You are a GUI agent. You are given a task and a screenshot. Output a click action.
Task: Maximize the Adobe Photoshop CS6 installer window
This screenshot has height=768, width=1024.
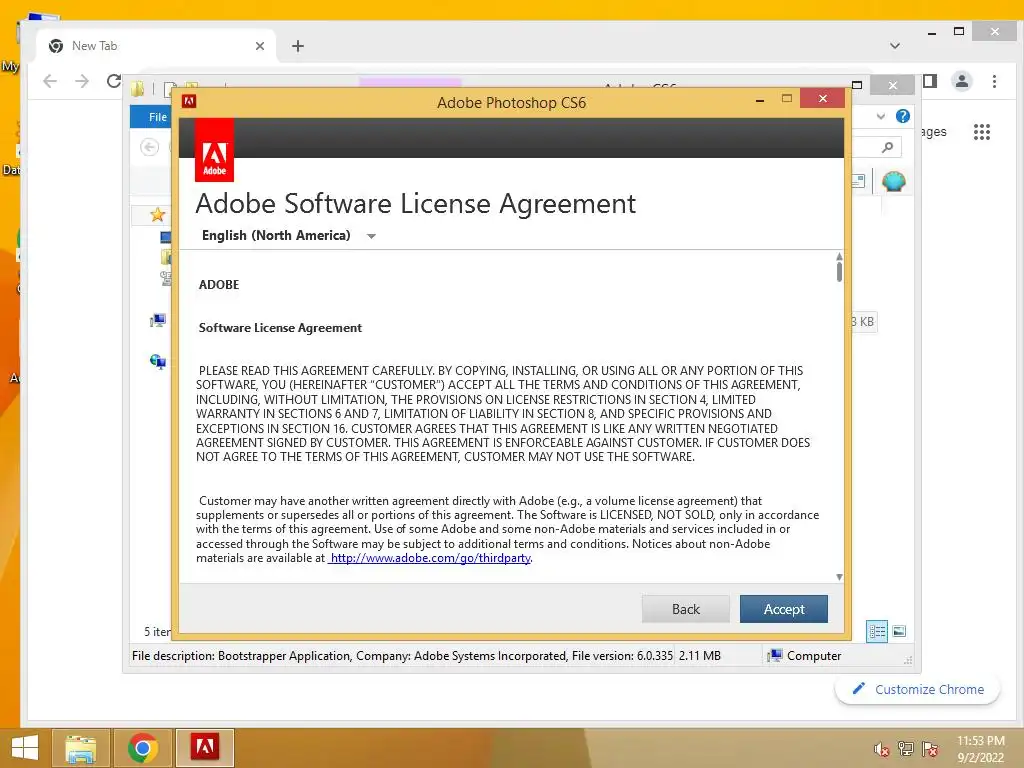click(787, 99)
